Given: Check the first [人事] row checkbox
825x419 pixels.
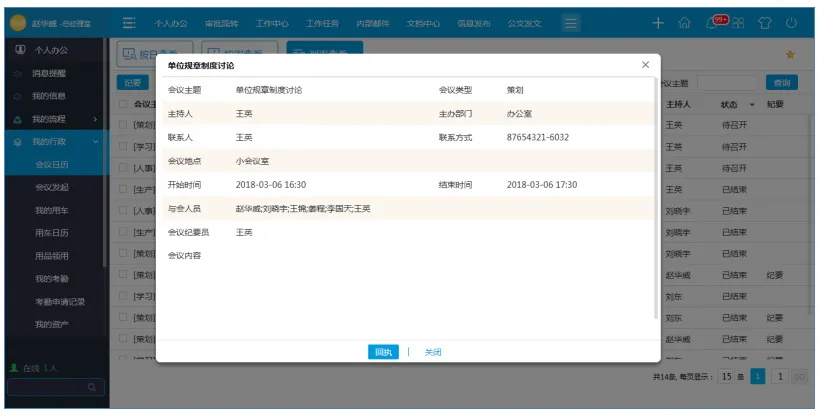Looking at the screenshot, I should pos(124,168).
